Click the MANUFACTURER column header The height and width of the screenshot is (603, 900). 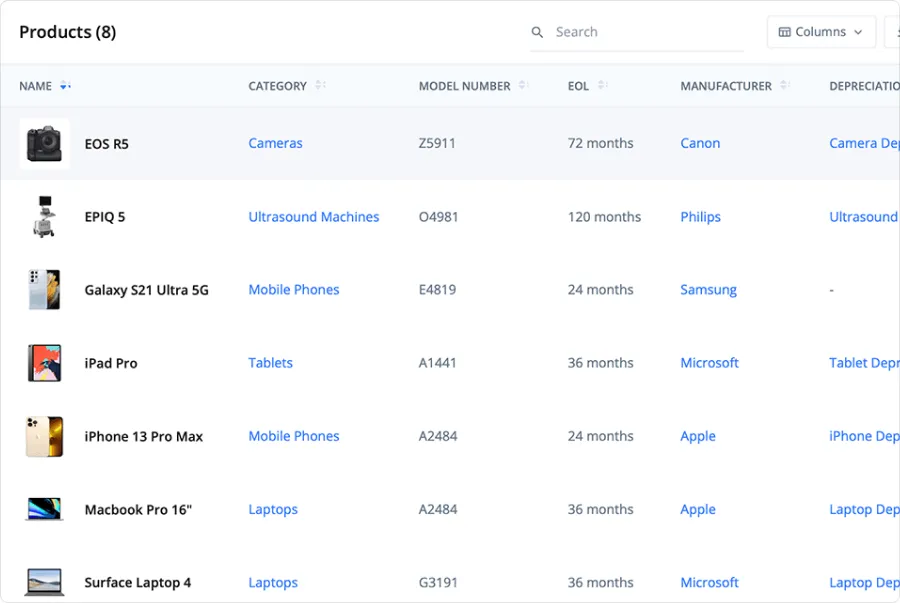click(726, 86)
